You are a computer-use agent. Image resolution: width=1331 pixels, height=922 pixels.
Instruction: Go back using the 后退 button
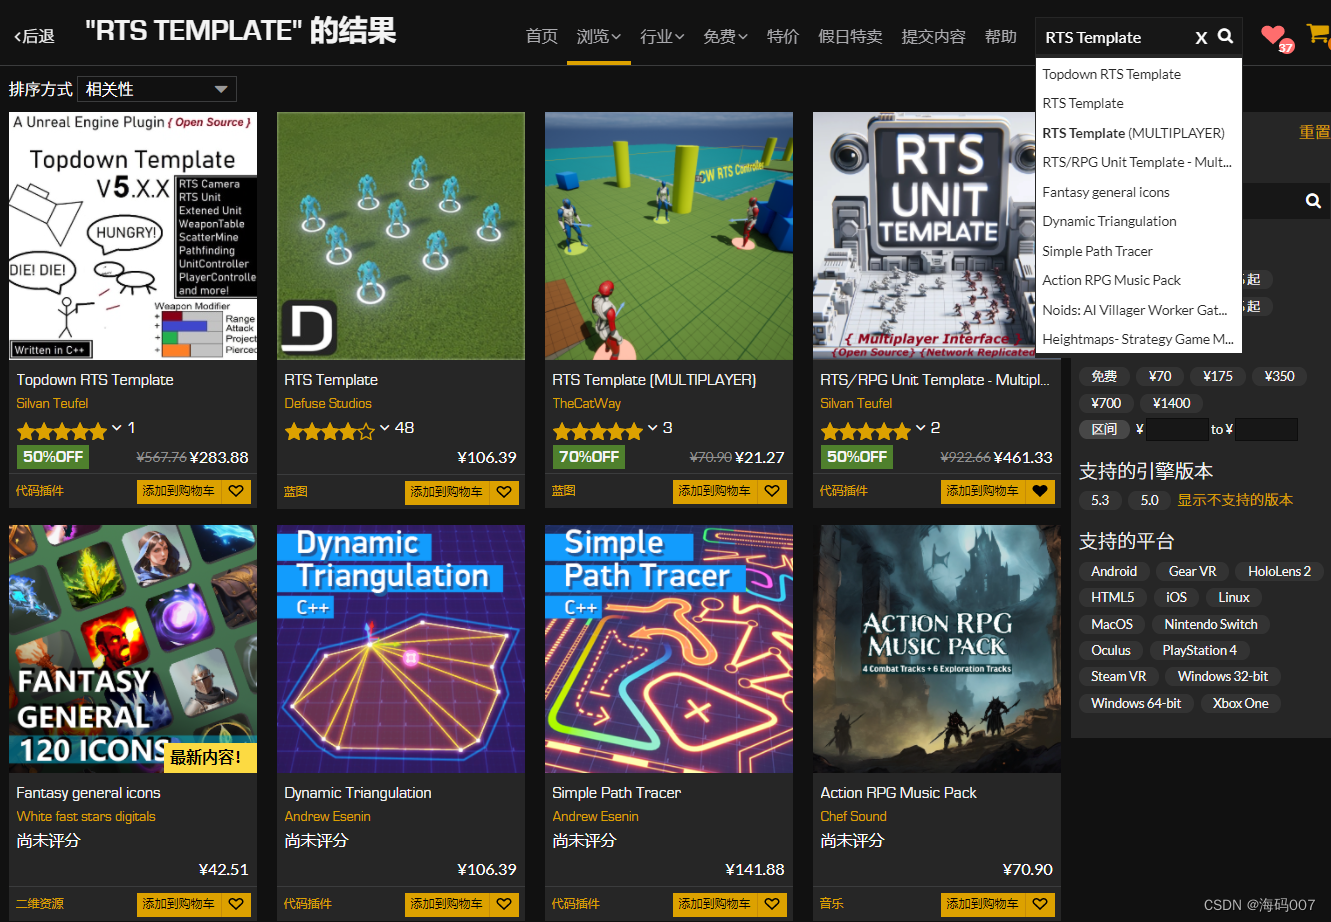click(35, 36)
